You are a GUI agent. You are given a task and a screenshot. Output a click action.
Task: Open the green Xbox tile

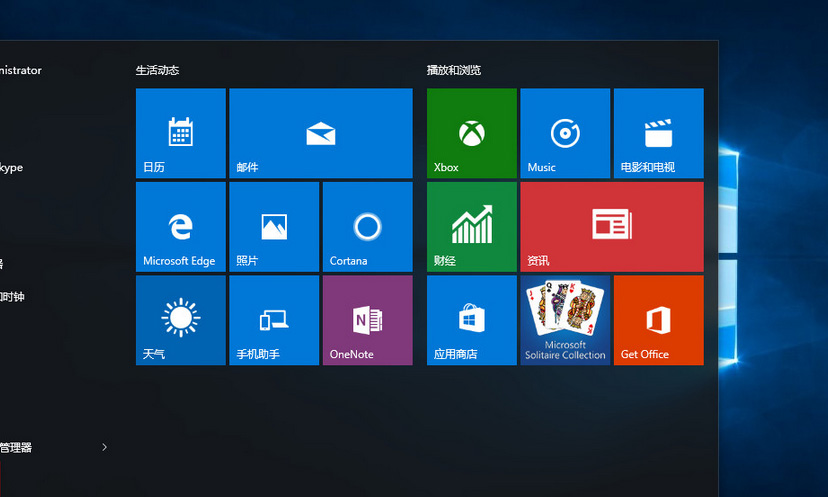coord(472,133)
